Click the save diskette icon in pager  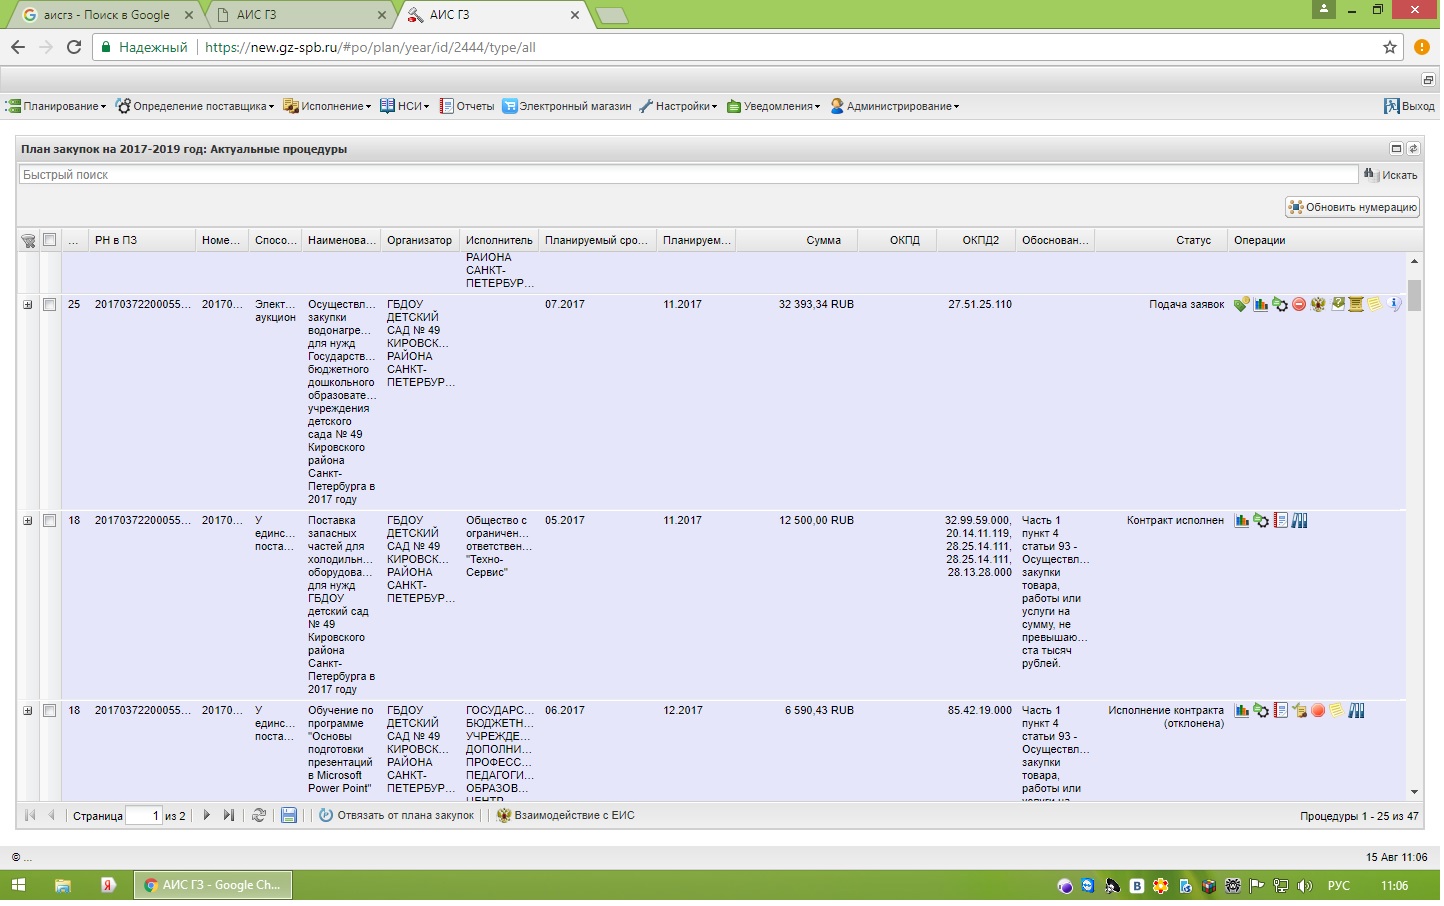[x=289, y=816]
